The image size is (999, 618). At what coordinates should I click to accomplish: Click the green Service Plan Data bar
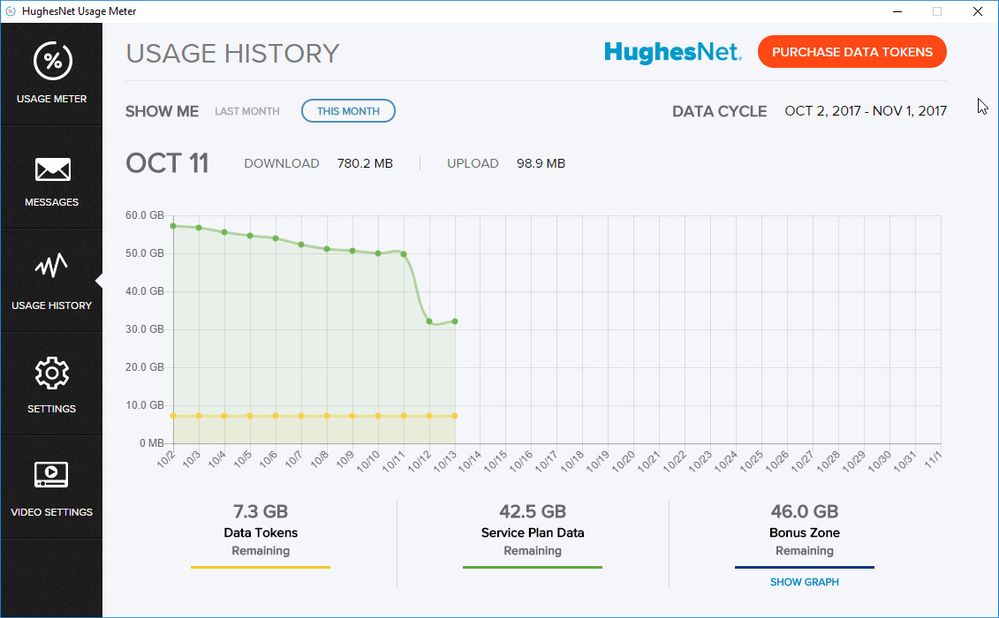[x=532, y=568]
